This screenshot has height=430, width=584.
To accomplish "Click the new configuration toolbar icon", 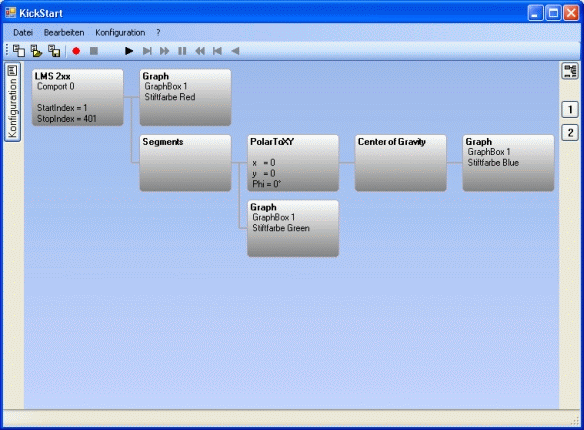I will (19, 51).
